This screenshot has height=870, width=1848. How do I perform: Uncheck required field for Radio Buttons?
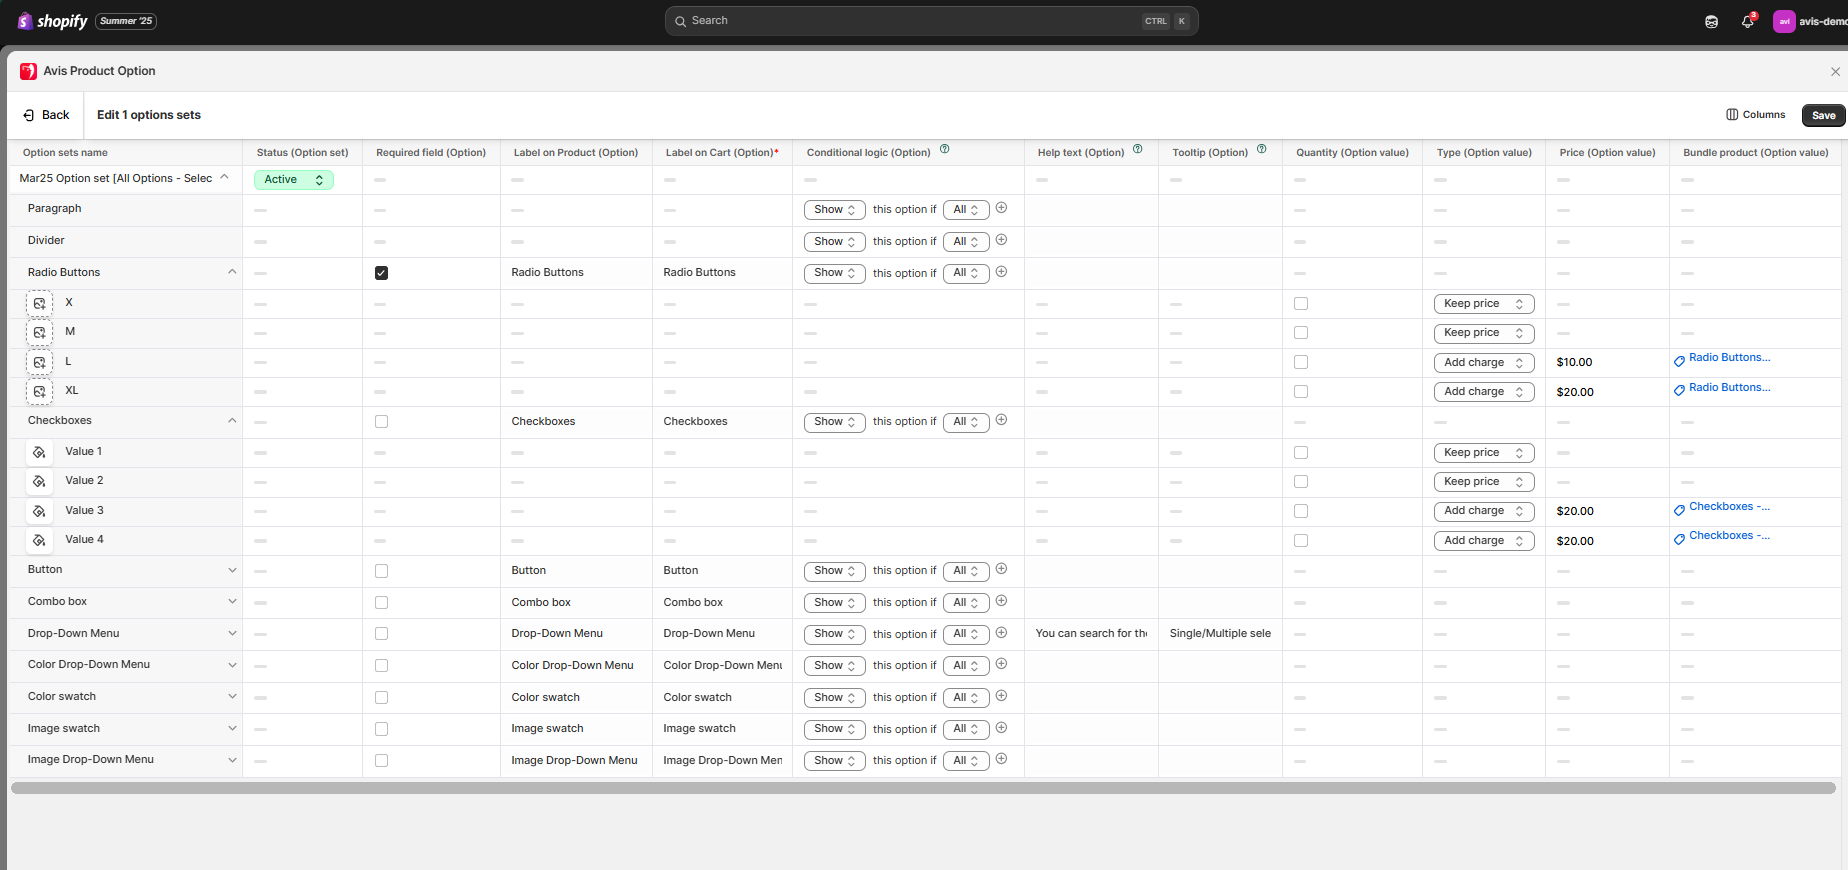(381, 273)
